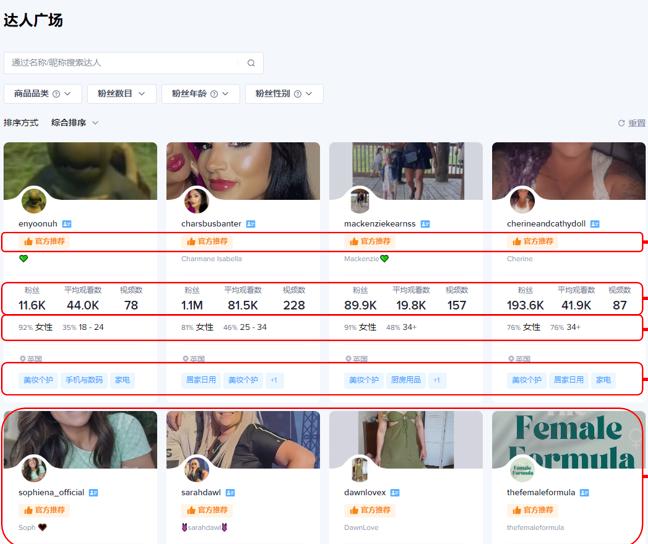Open the 商品品类 filter dropdown
Screen dimensions: 648x544
[x=43, y=94]
